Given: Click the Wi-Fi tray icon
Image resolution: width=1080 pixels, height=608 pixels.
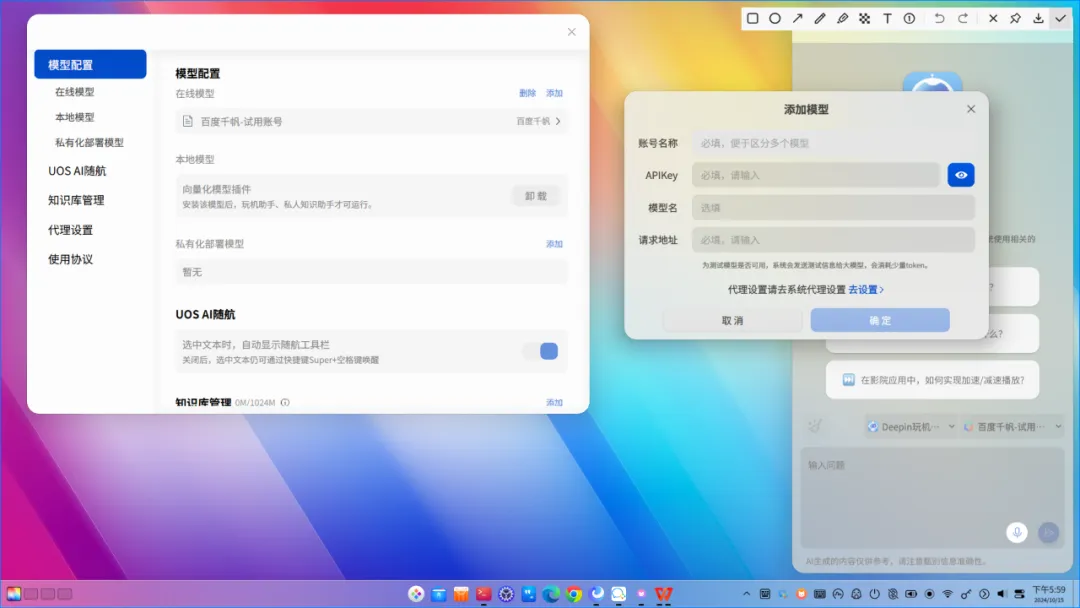Looking at the screenshot, I should (x=948, y=594).
